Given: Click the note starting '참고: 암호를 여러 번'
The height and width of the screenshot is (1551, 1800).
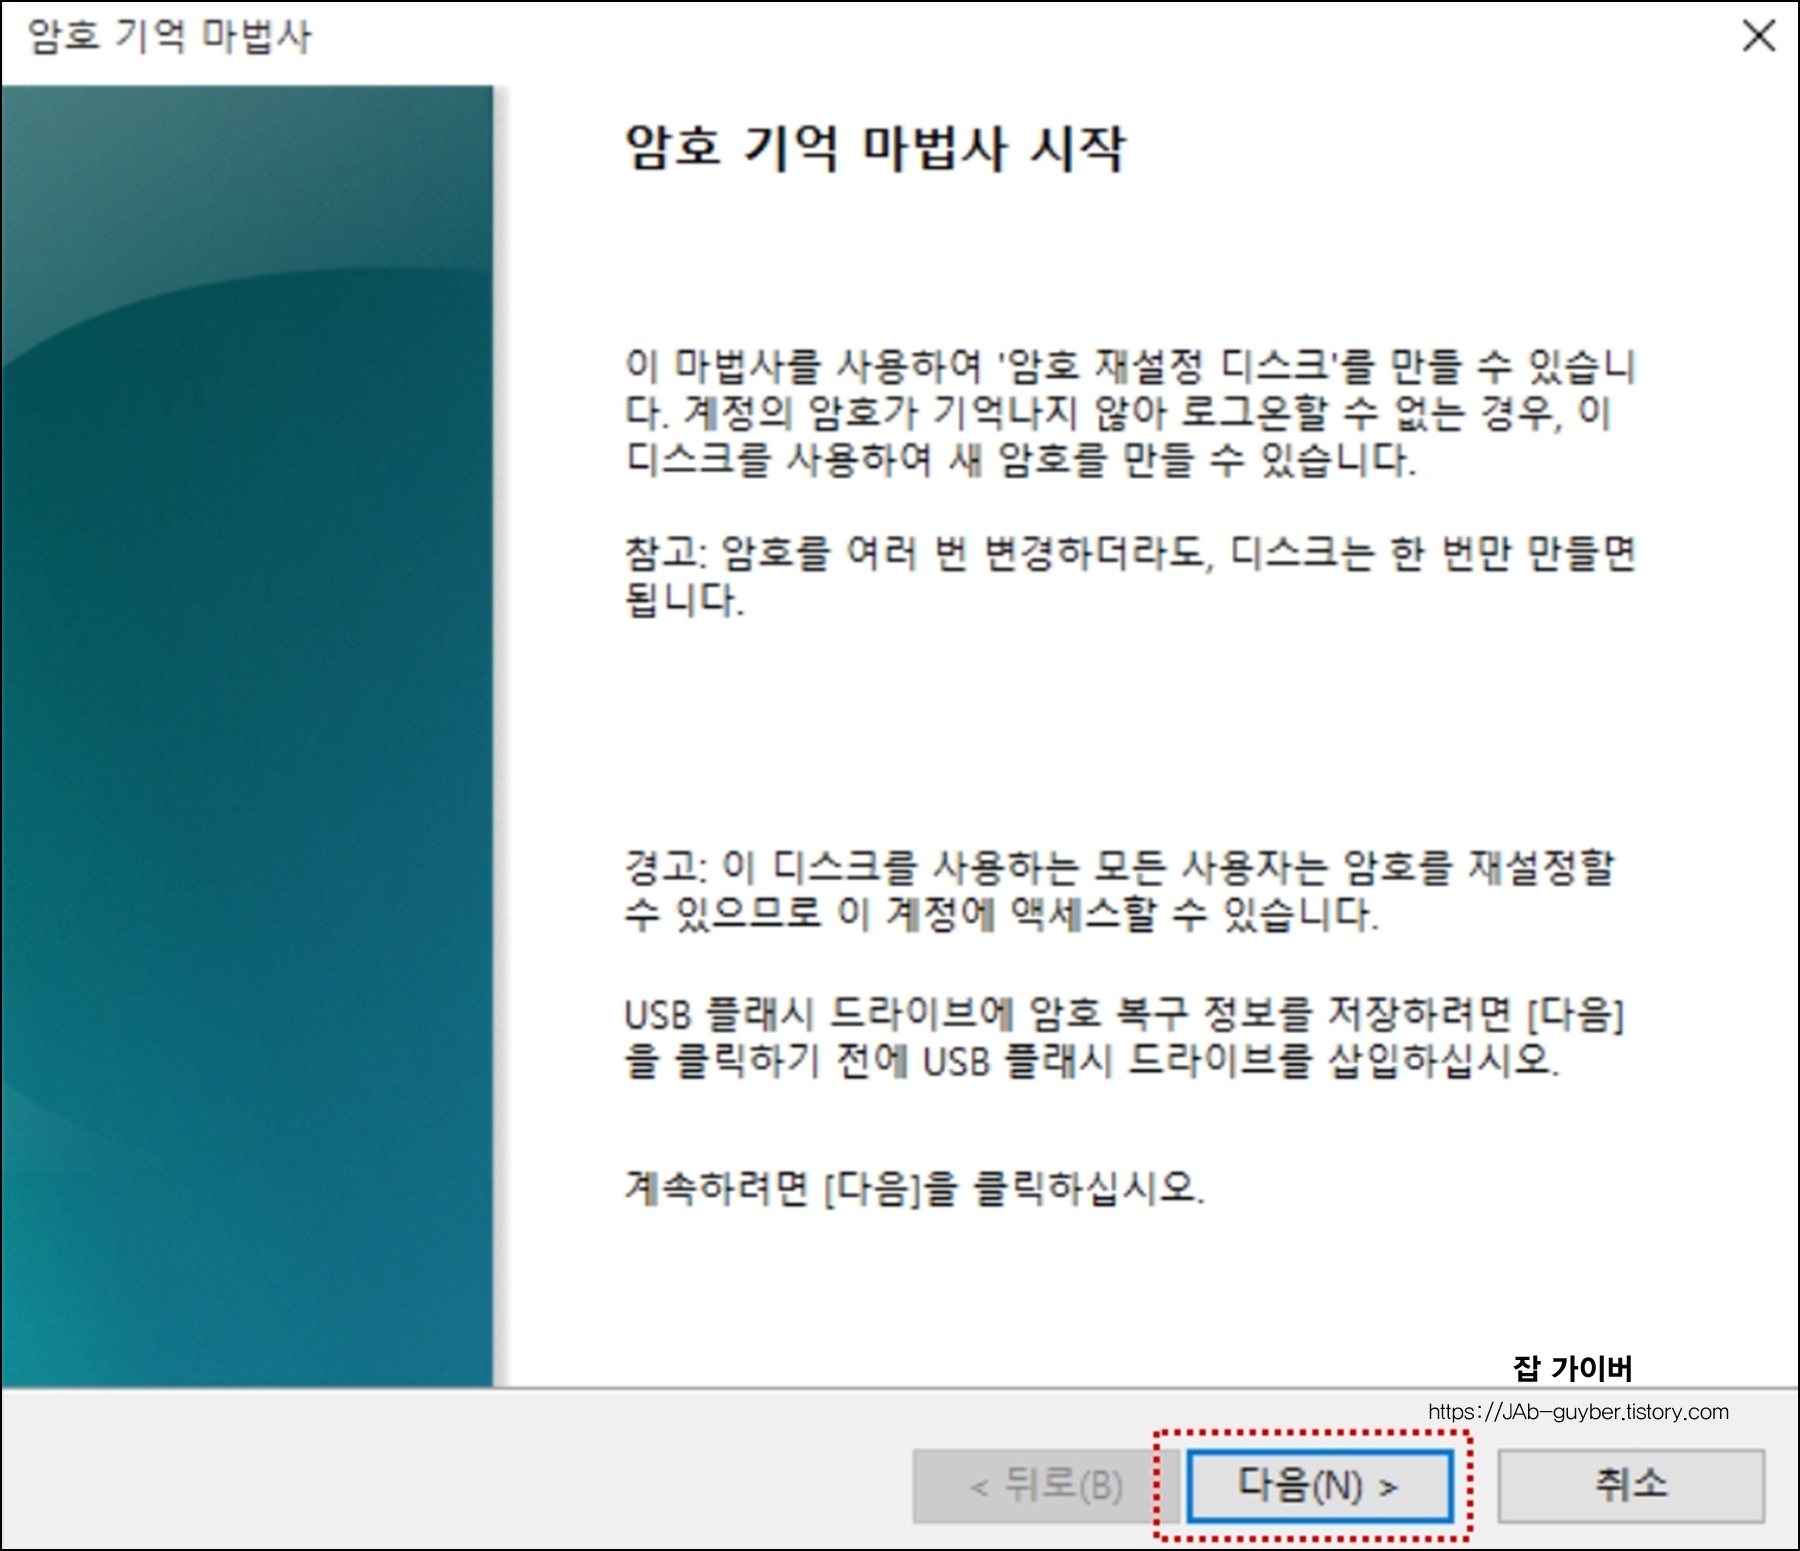Looking at the screenshot, I should pyautogui.click(x=1129, y=576).
